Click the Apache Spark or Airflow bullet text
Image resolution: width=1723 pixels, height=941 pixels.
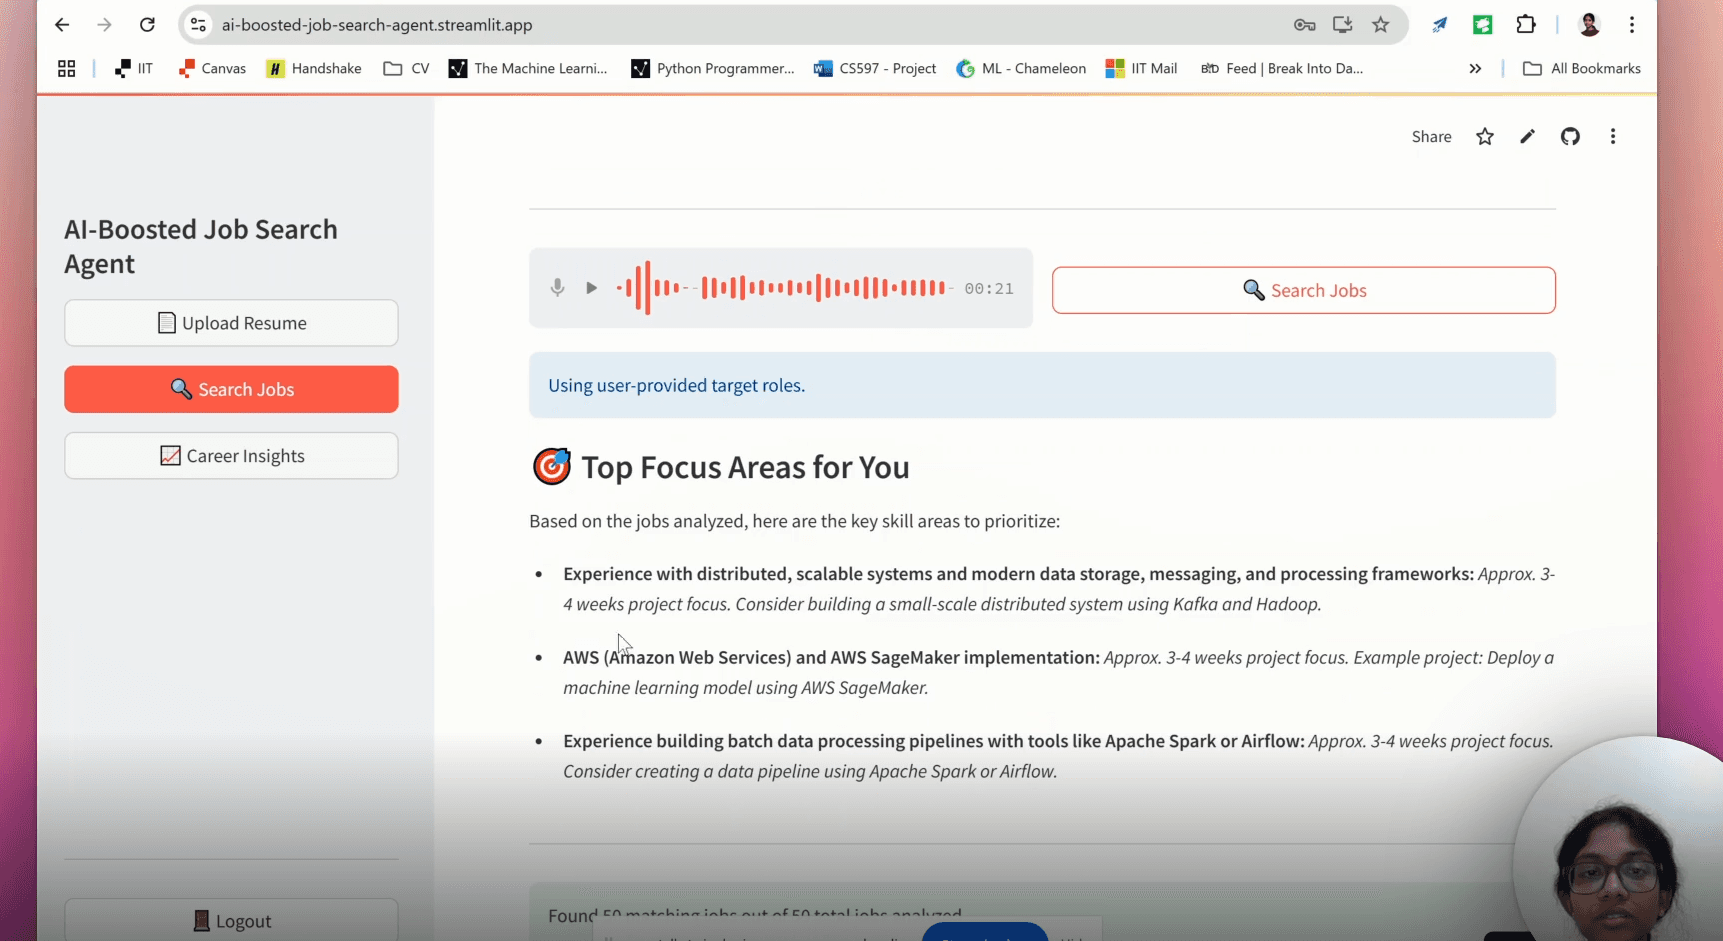click(1059, 756)
